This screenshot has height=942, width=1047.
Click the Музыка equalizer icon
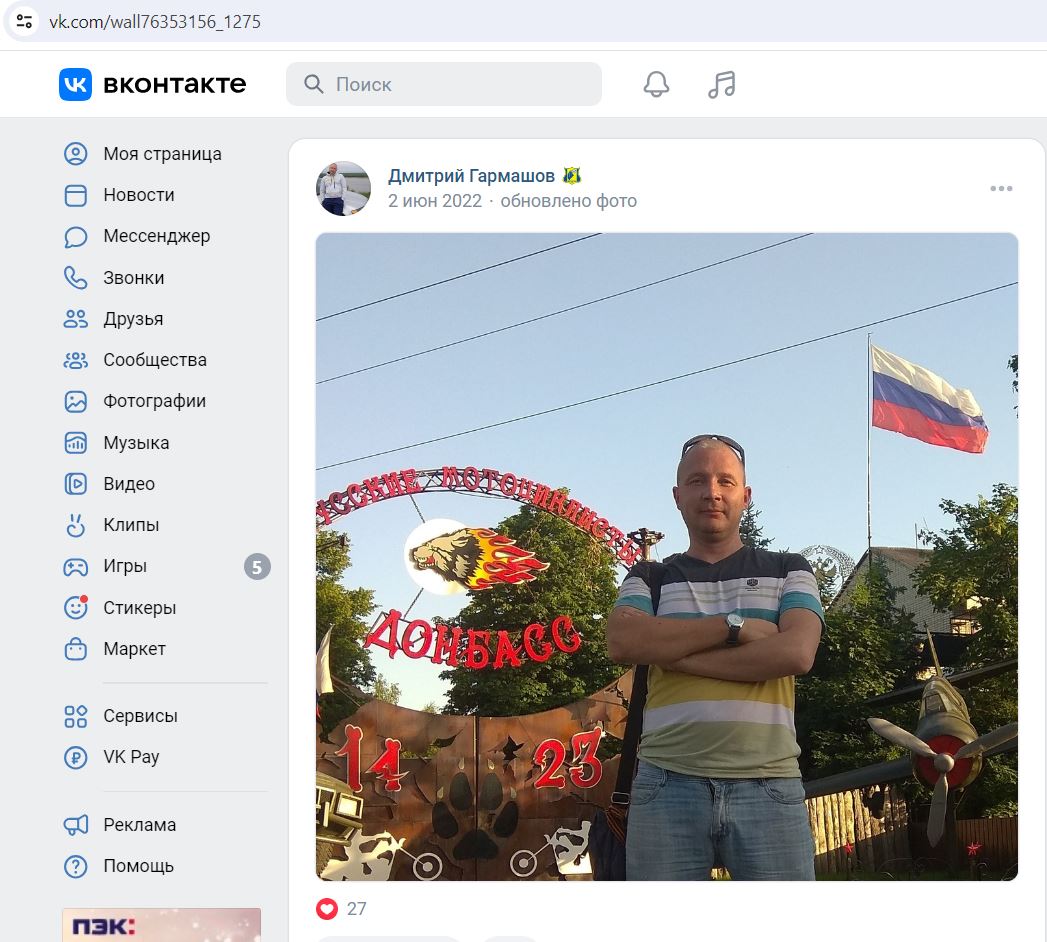[75, 443]
